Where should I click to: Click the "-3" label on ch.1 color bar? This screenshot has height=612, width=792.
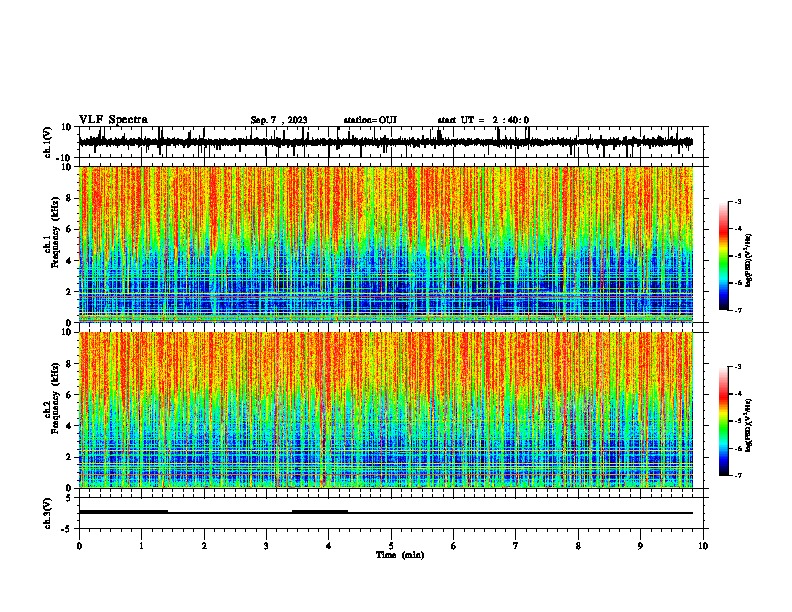pos(737,201)
